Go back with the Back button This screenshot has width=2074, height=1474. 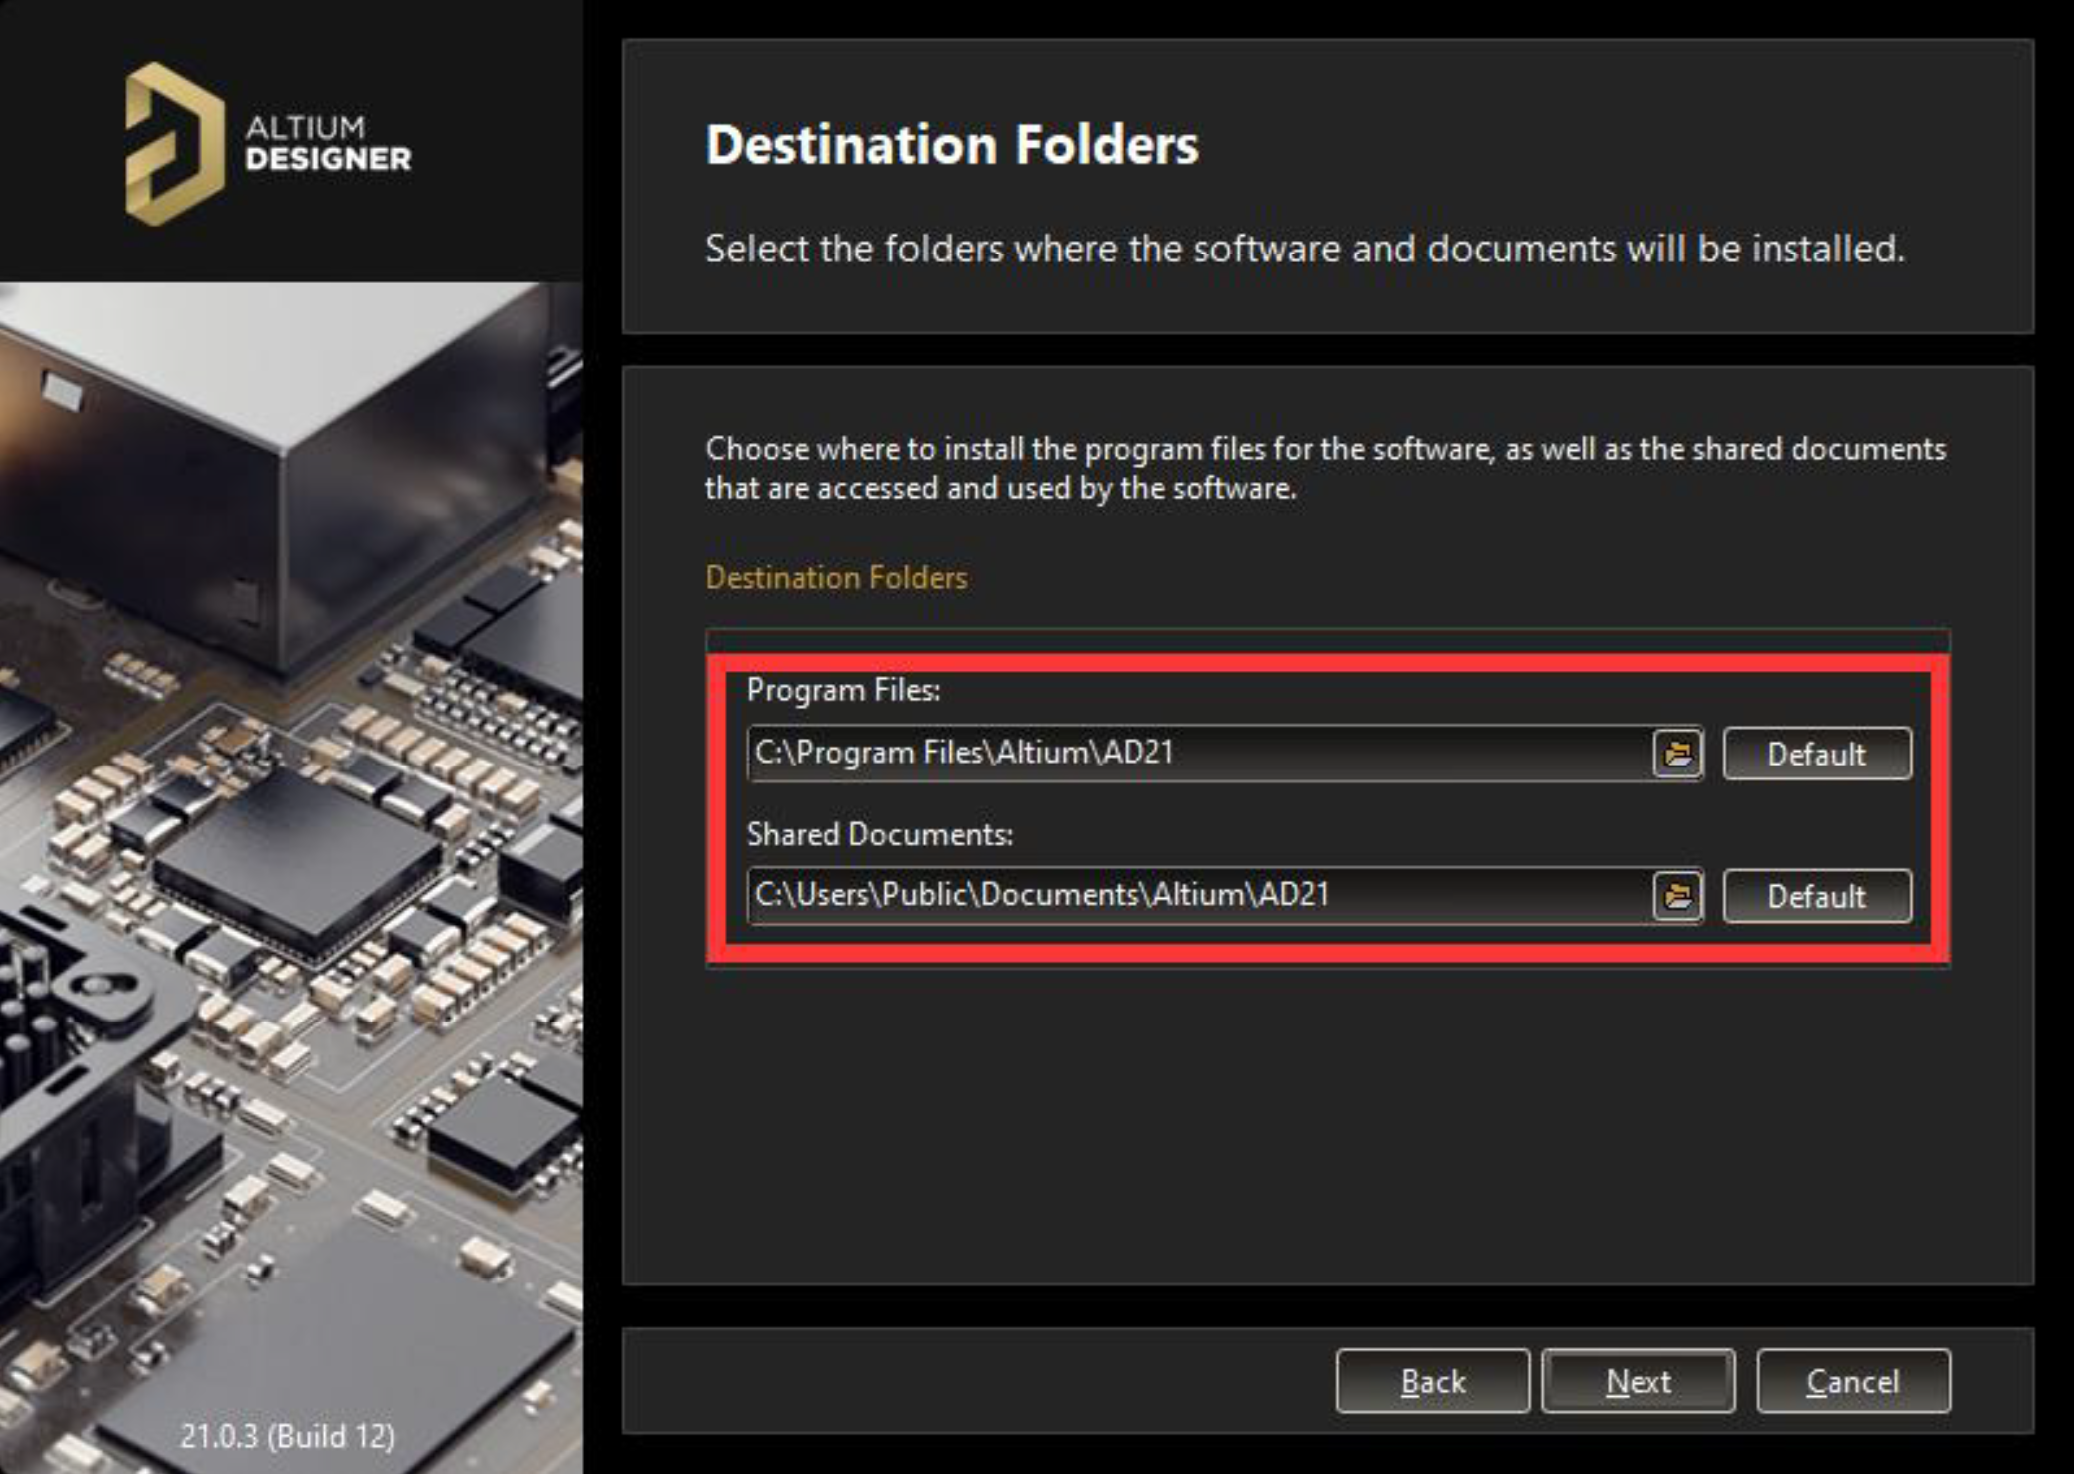tap(1432, 1381)
